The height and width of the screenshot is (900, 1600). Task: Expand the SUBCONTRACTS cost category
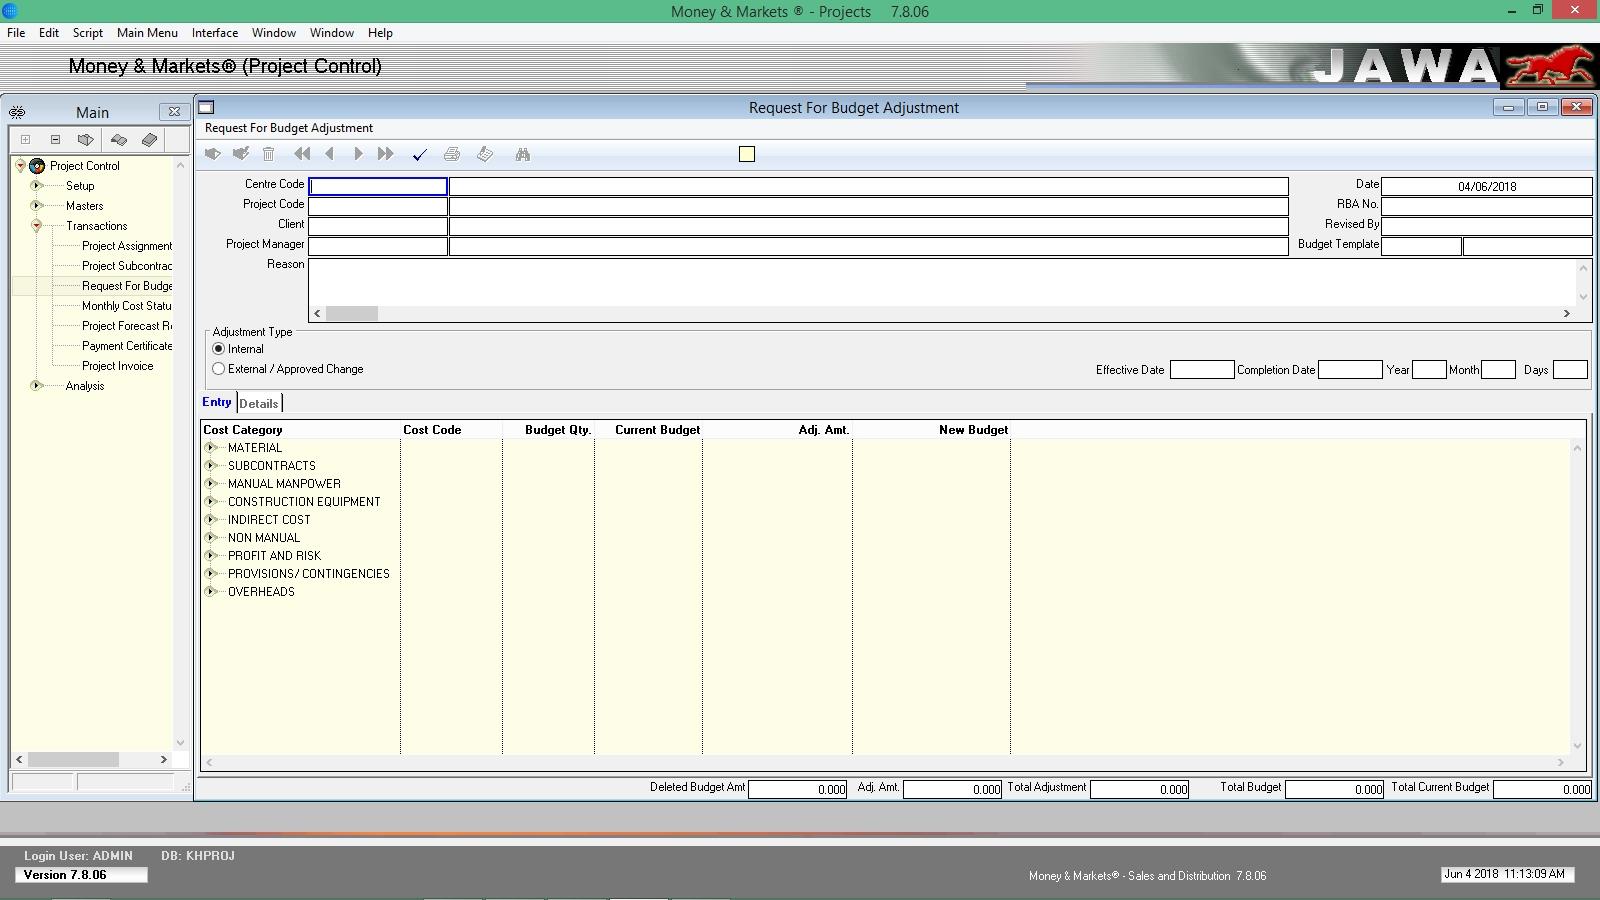211,466
